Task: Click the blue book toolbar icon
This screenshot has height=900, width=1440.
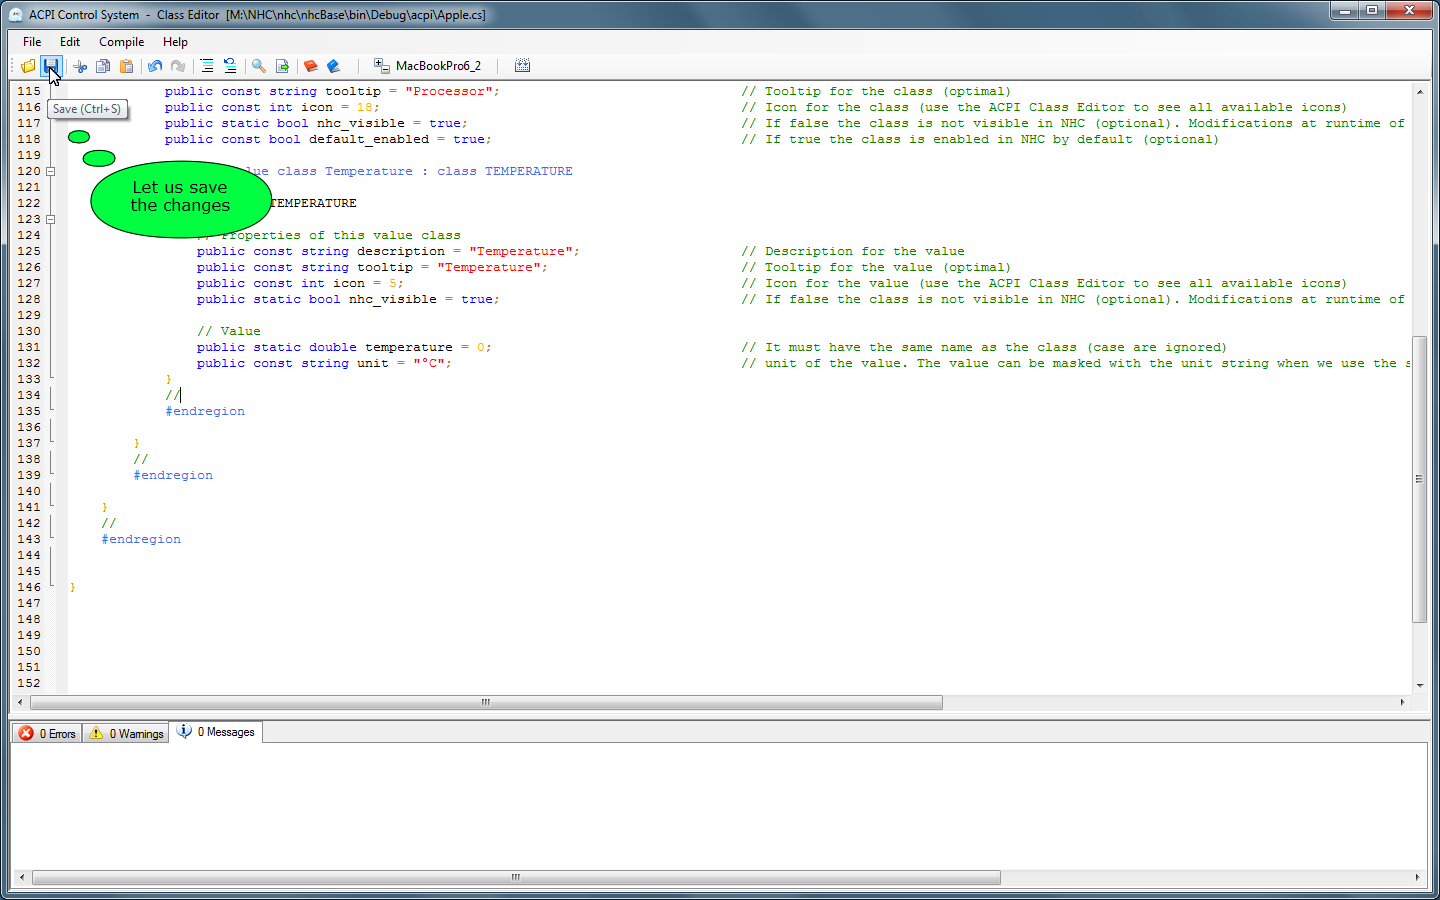Action: point(334,66)
